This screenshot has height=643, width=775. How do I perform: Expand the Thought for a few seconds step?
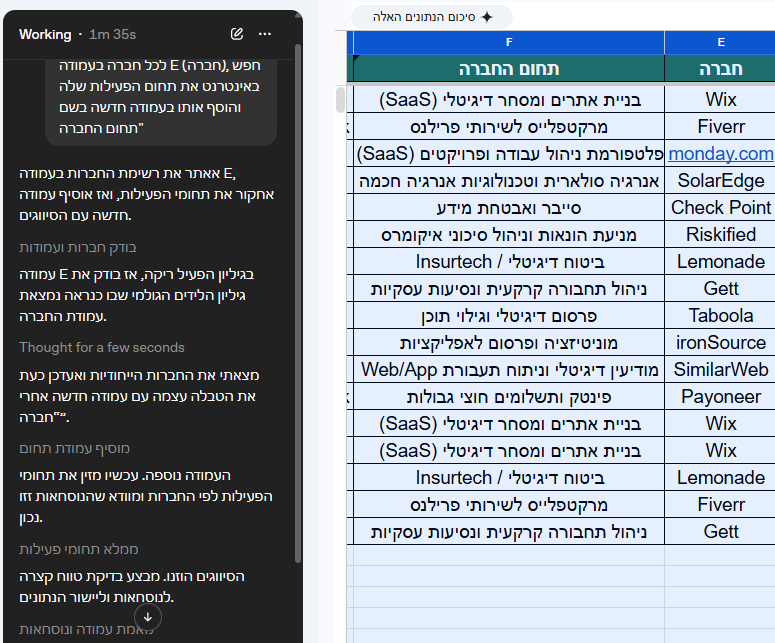(102, 347)
